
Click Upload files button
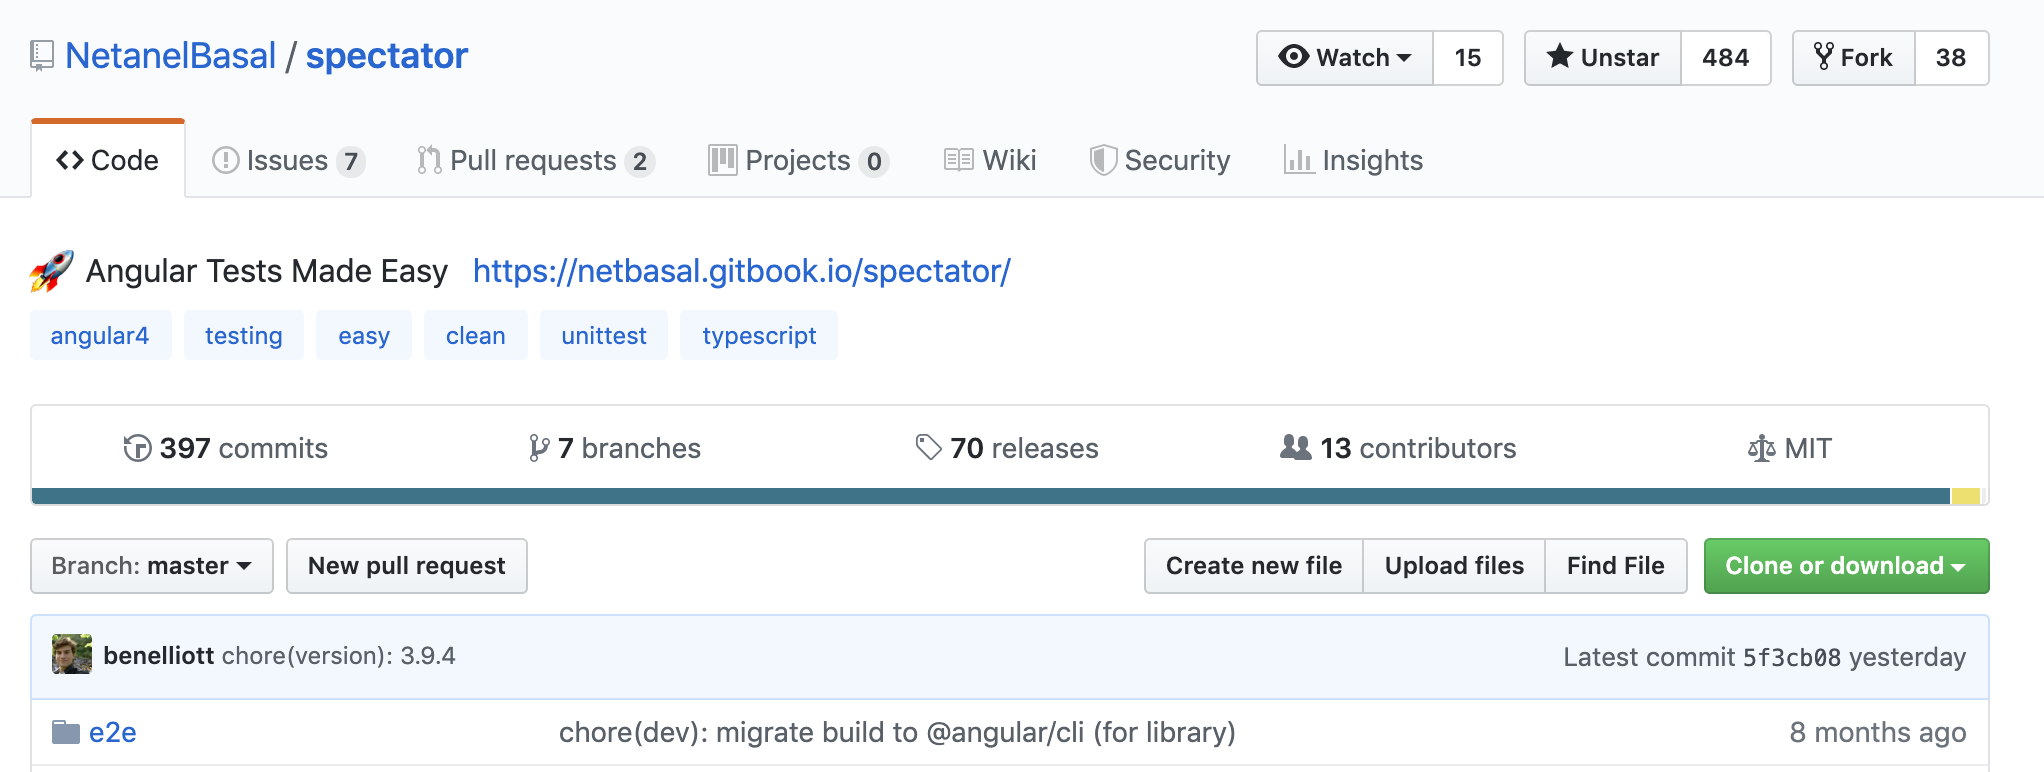pos(1454,566)
